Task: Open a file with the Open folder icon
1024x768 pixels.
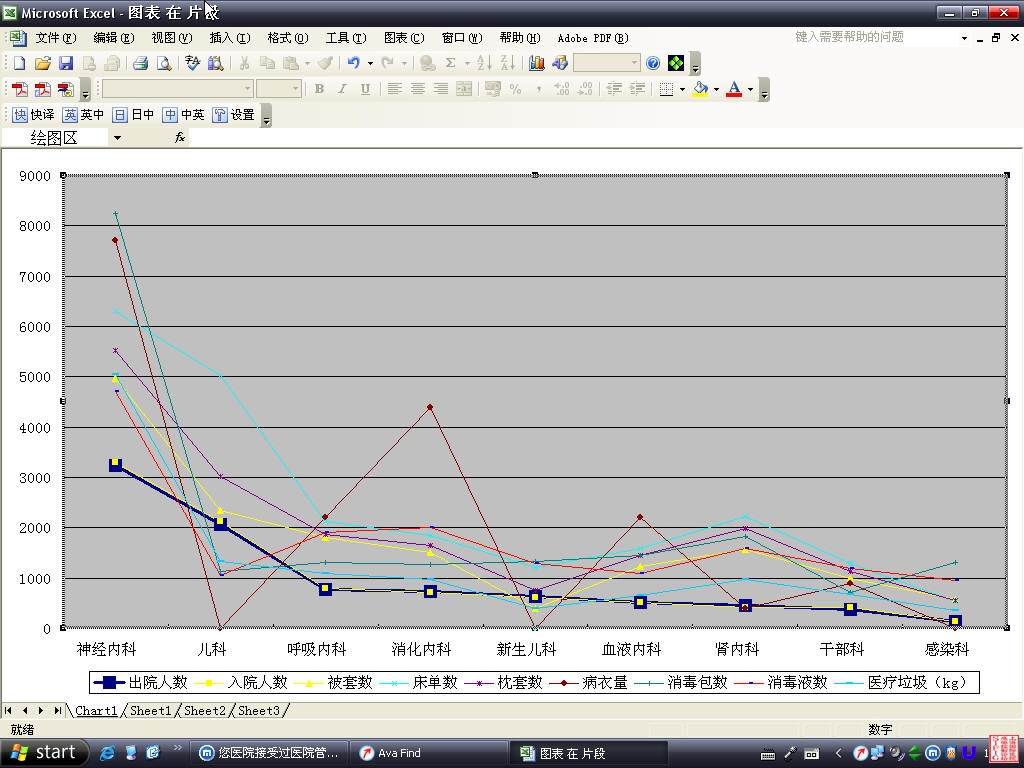Action: [42, 63]
